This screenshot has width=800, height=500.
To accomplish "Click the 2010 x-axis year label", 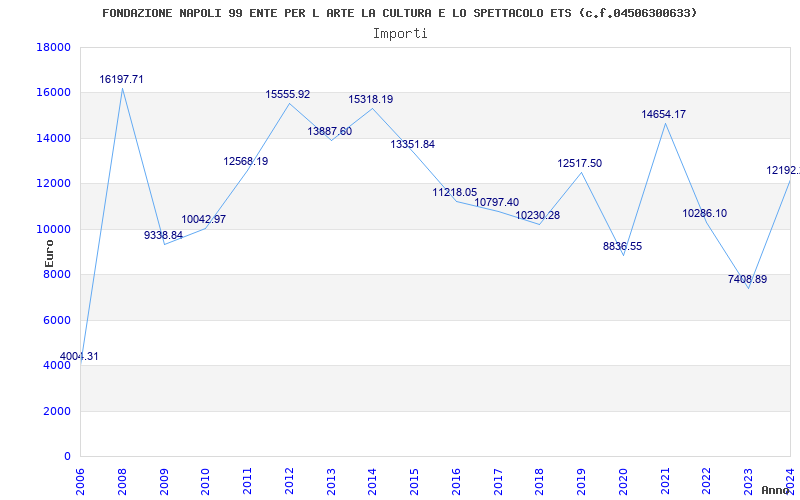I will point(205,482).
